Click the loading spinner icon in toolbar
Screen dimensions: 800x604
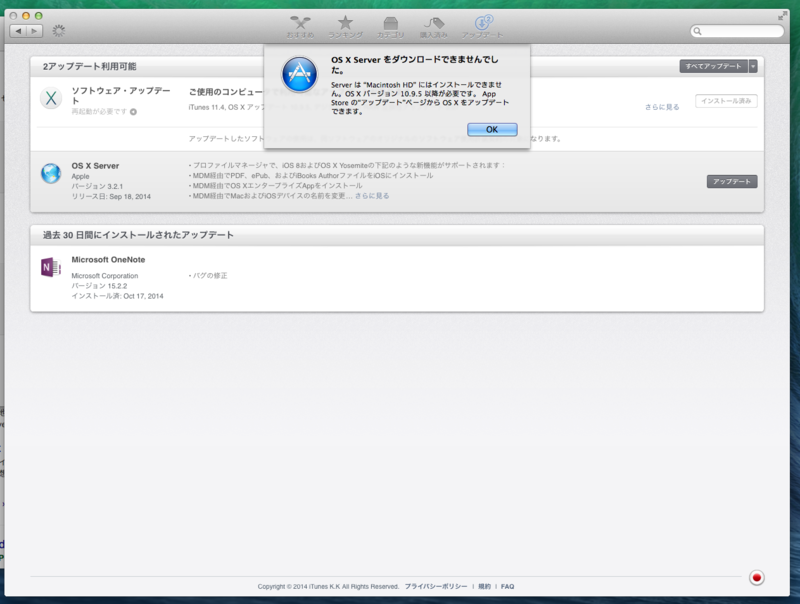pyautogui.click(x=59, y=31)
